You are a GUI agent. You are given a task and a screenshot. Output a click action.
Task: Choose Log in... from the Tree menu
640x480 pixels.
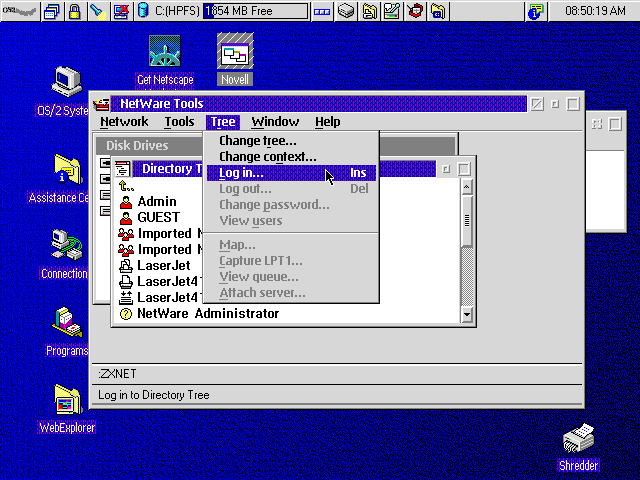[x=291, y=173]
